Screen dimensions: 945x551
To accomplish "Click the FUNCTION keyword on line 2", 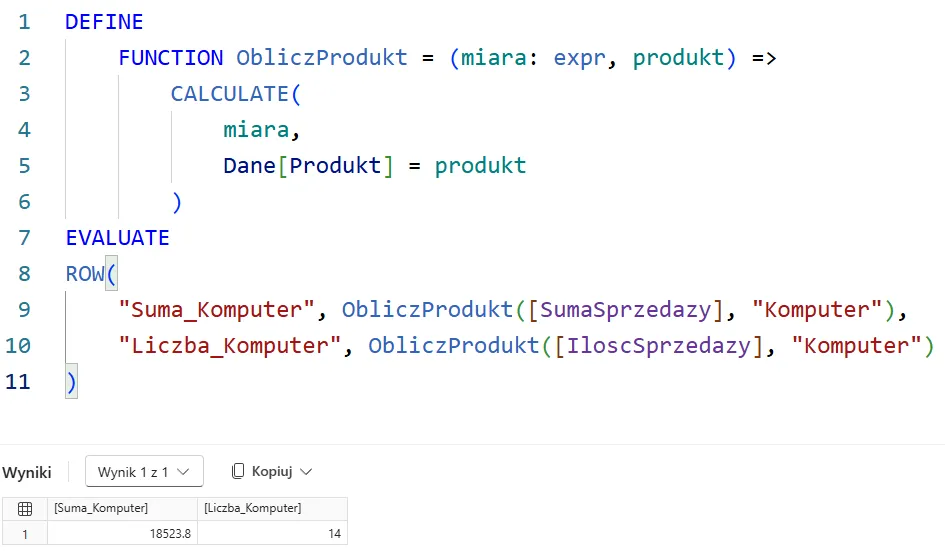I will 171,58.
